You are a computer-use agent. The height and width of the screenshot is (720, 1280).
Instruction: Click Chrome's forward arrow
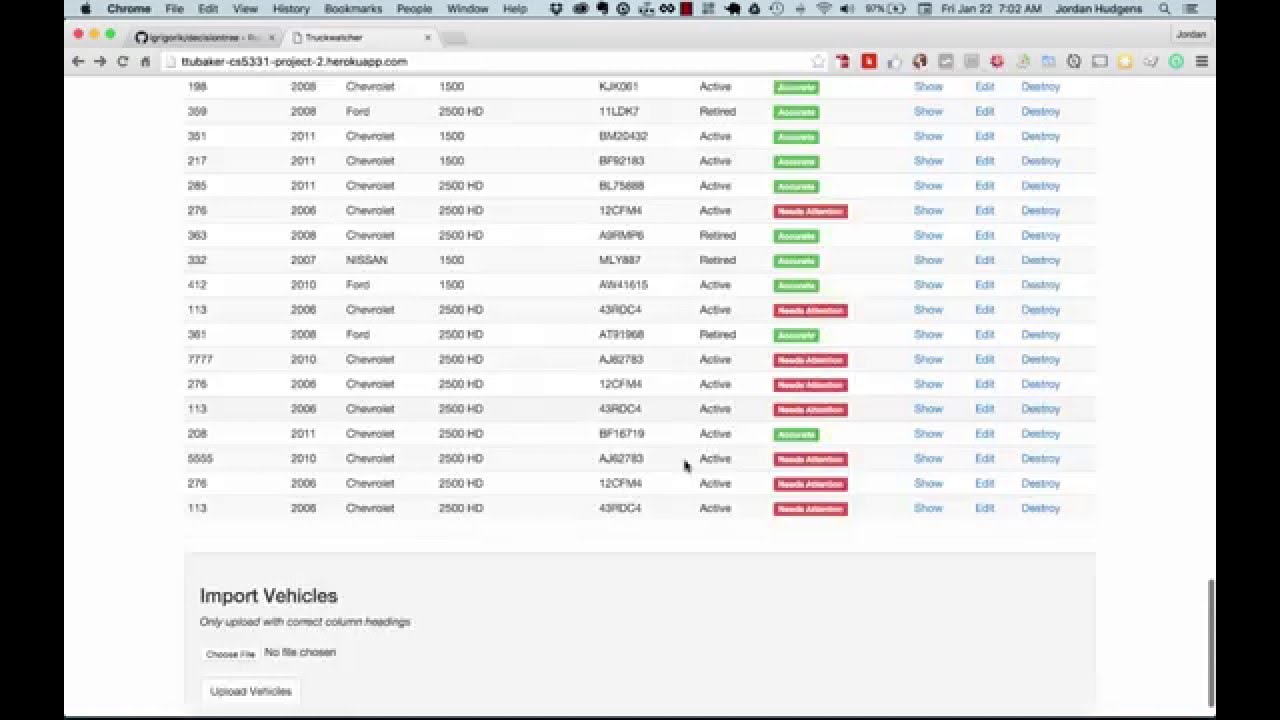[x=100, y=61]
